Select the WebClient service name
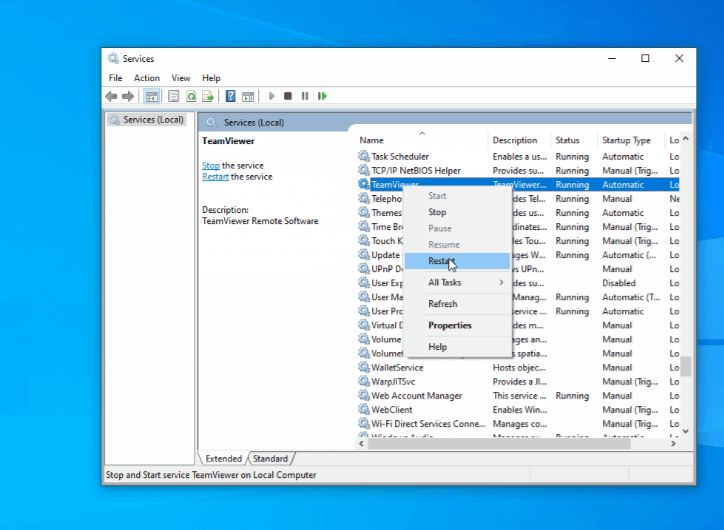This screenshot has height=530, width=724. (x=392, y=410)
